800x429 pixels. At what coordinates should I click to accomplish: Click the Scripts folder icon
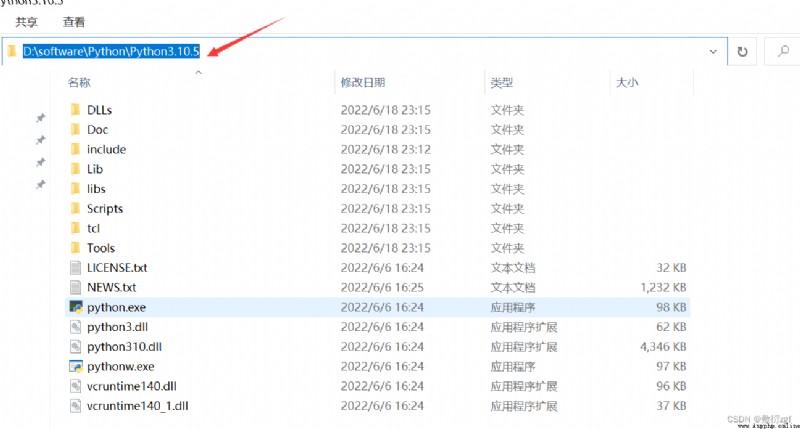(76, 208)
